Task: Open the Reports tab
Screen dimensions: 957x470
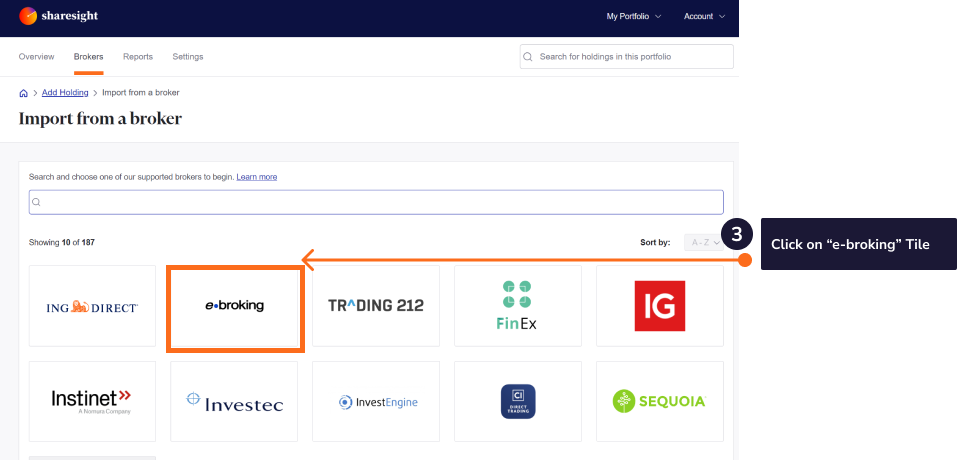Action: point(138,57)
